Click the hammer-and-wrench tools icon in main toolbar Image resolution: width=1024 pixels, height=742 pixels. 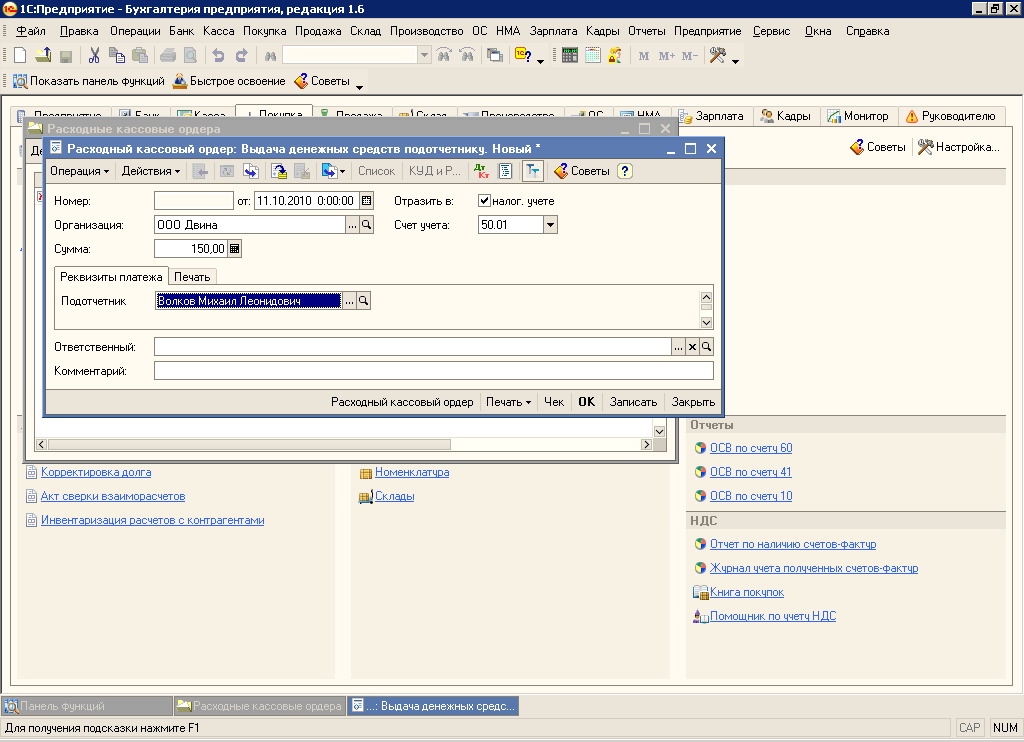click(x=717, y=56)
